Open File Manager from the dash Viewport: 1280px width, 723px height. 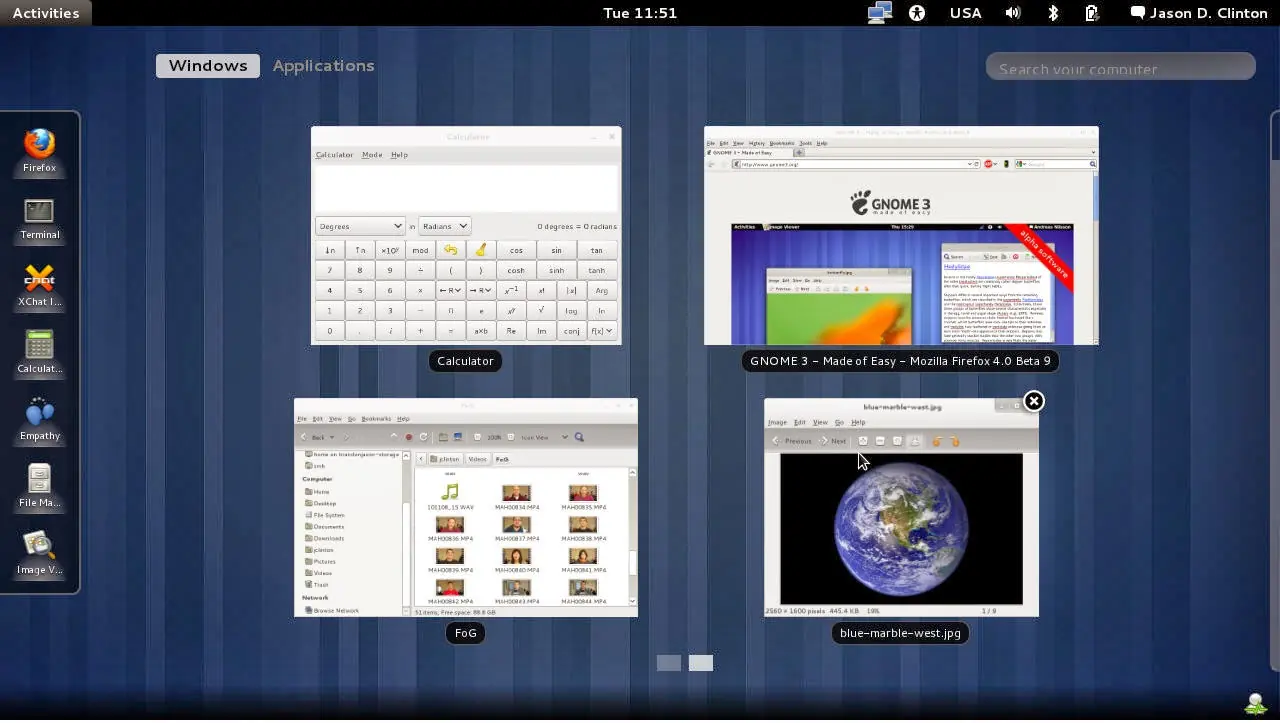[39, 485]
